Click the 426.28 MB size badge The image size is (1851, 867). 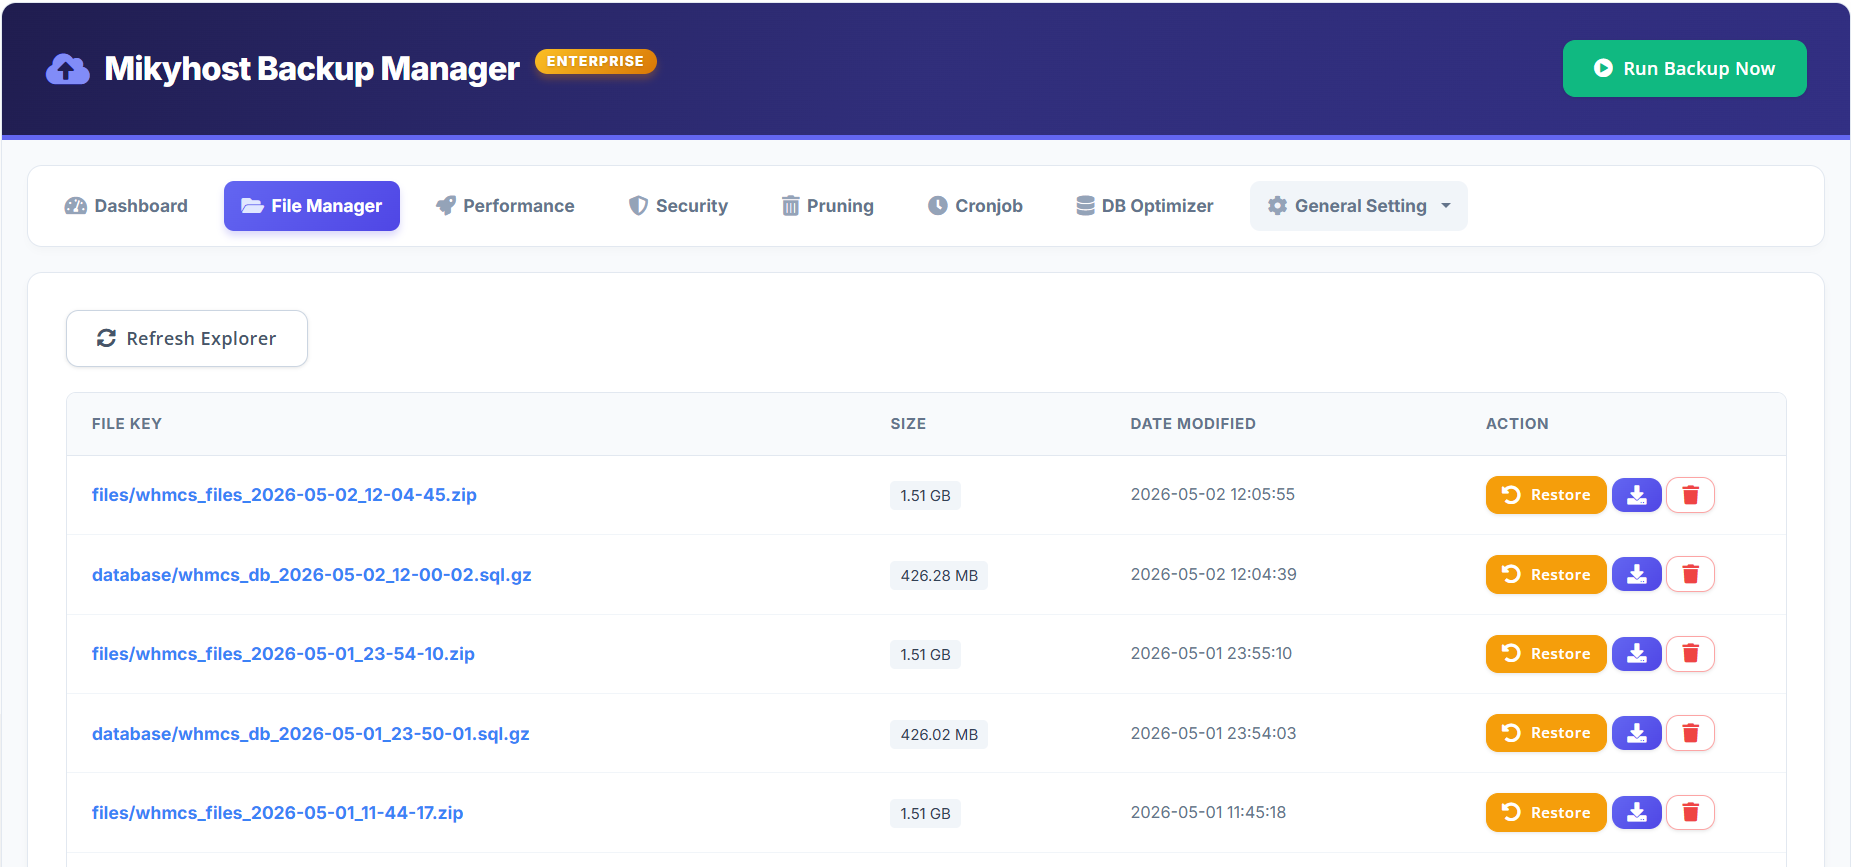coord(939,575)
